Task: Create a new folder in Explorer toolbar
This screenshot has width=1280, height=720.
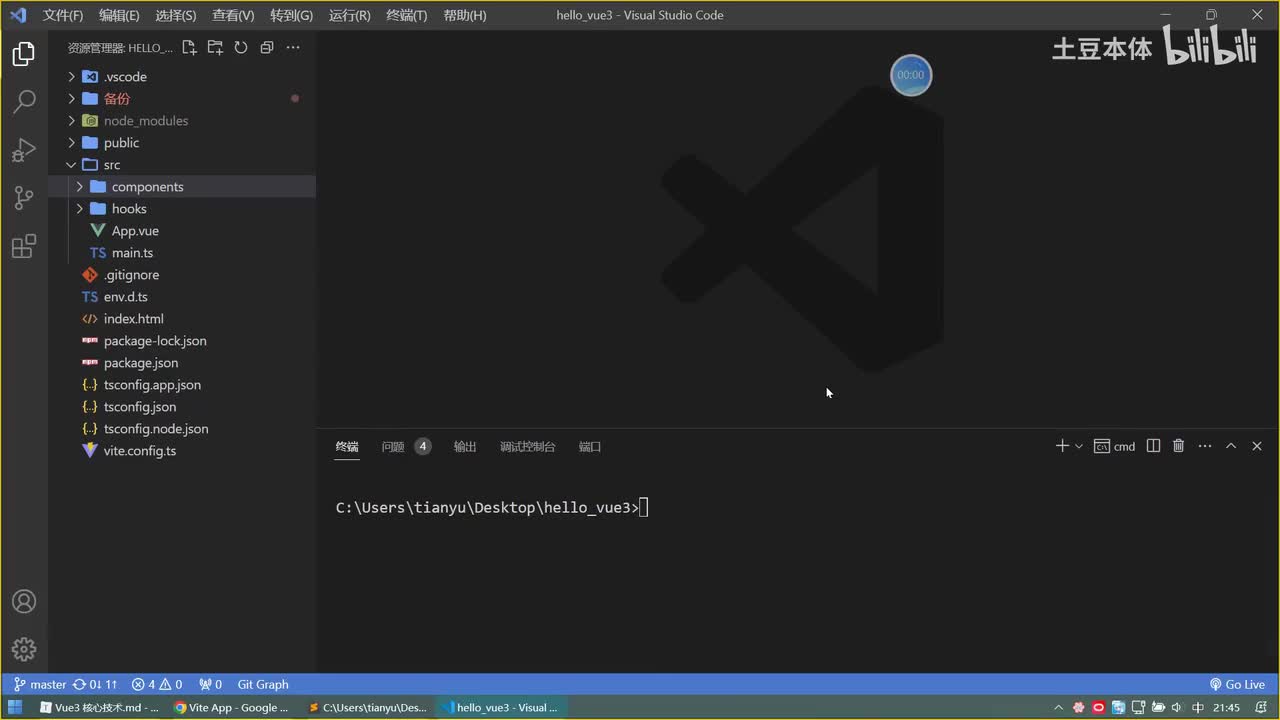Action: [x=215, y=48]
